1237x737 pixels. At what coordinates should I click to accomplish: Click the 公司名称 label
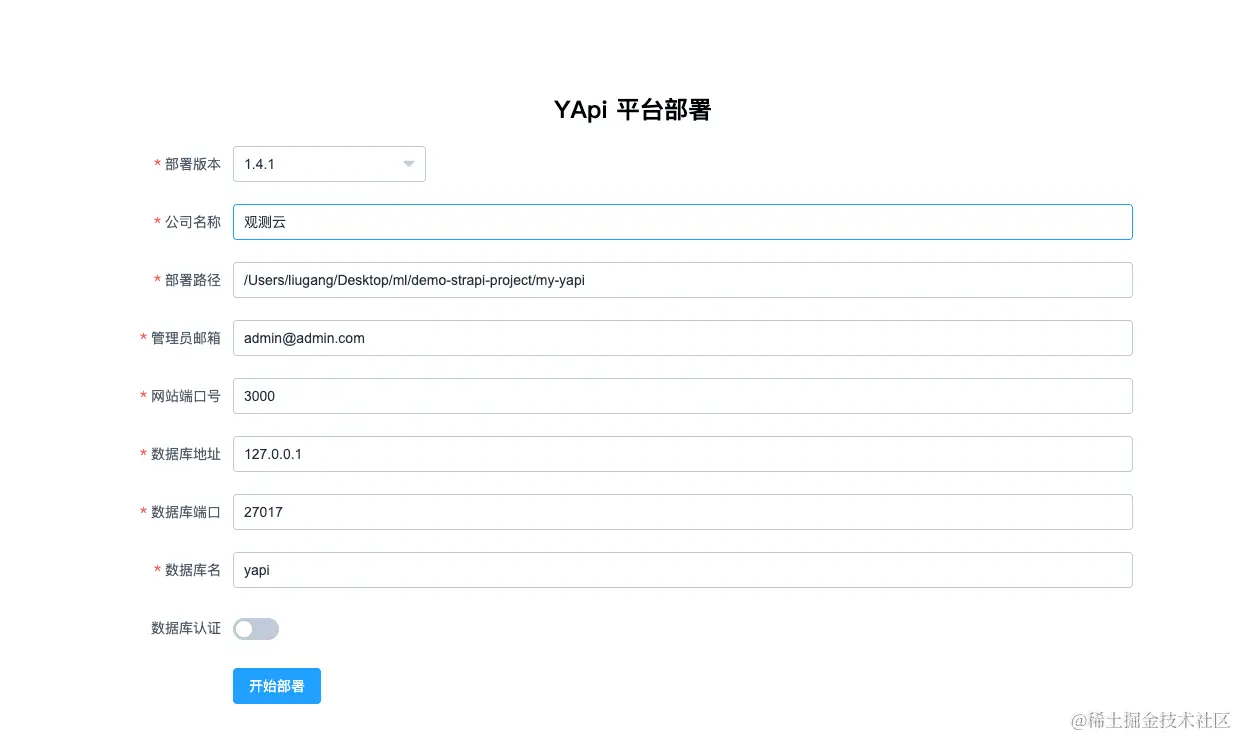[x=193, y=222]
